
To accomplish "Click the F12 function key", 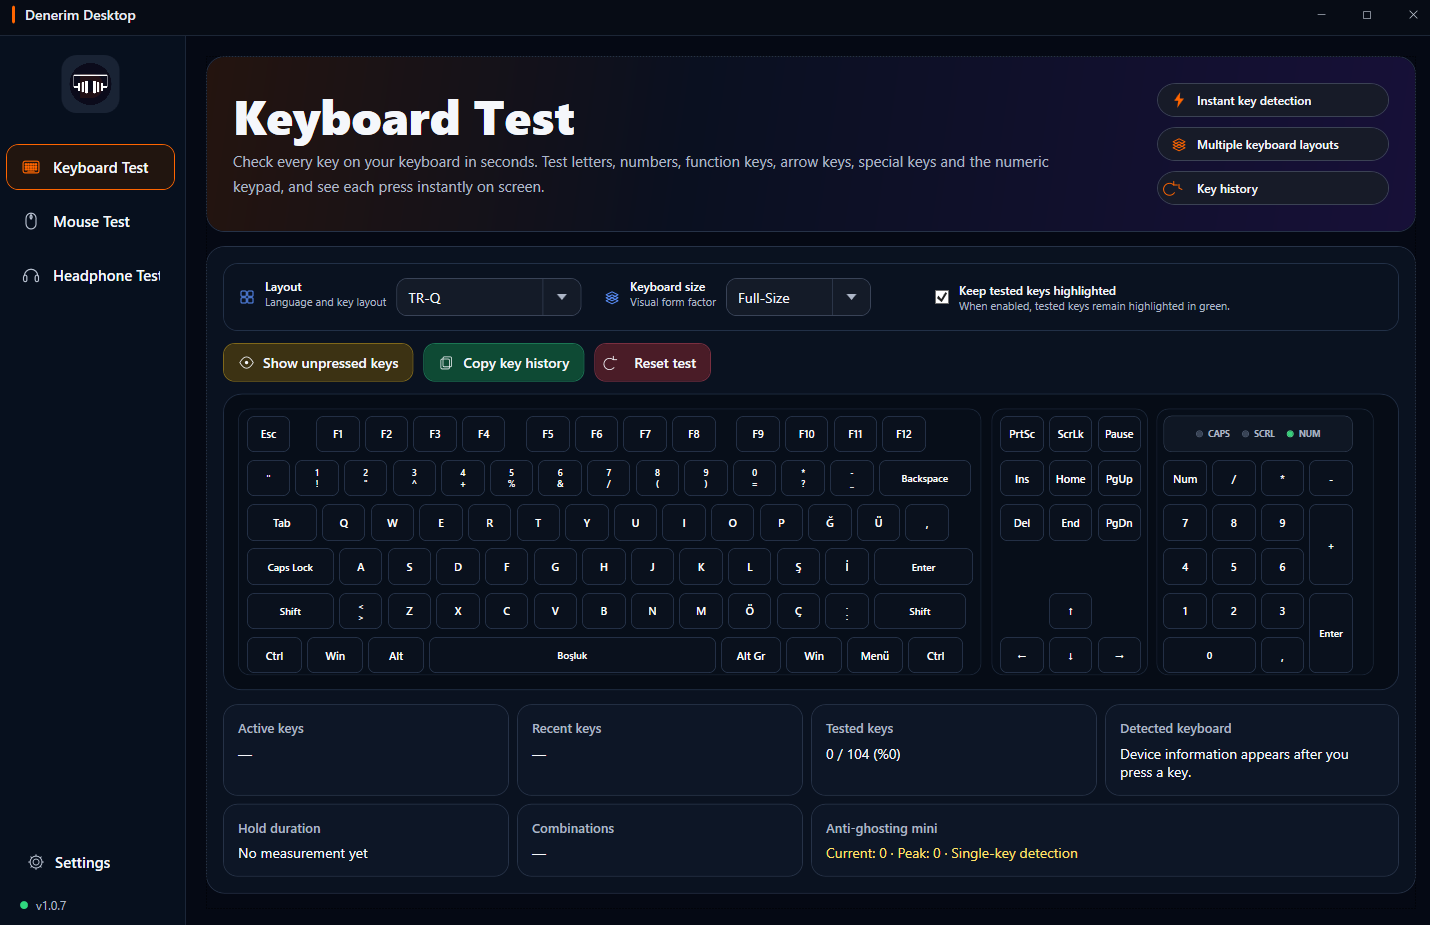I will (x=904, y=434).
